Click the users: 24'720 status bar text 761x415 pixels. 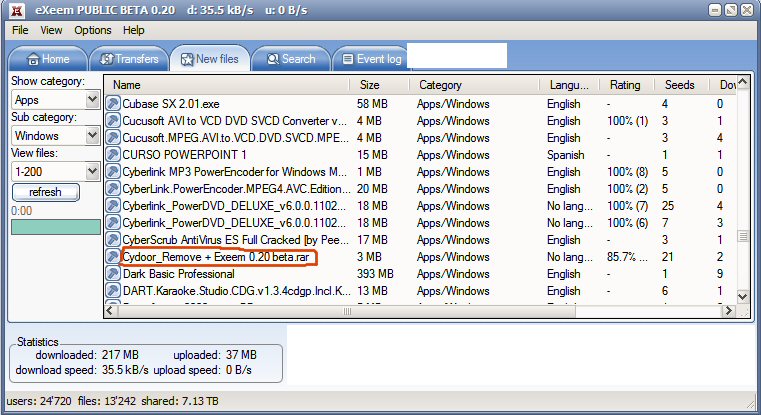click(39, 401)
